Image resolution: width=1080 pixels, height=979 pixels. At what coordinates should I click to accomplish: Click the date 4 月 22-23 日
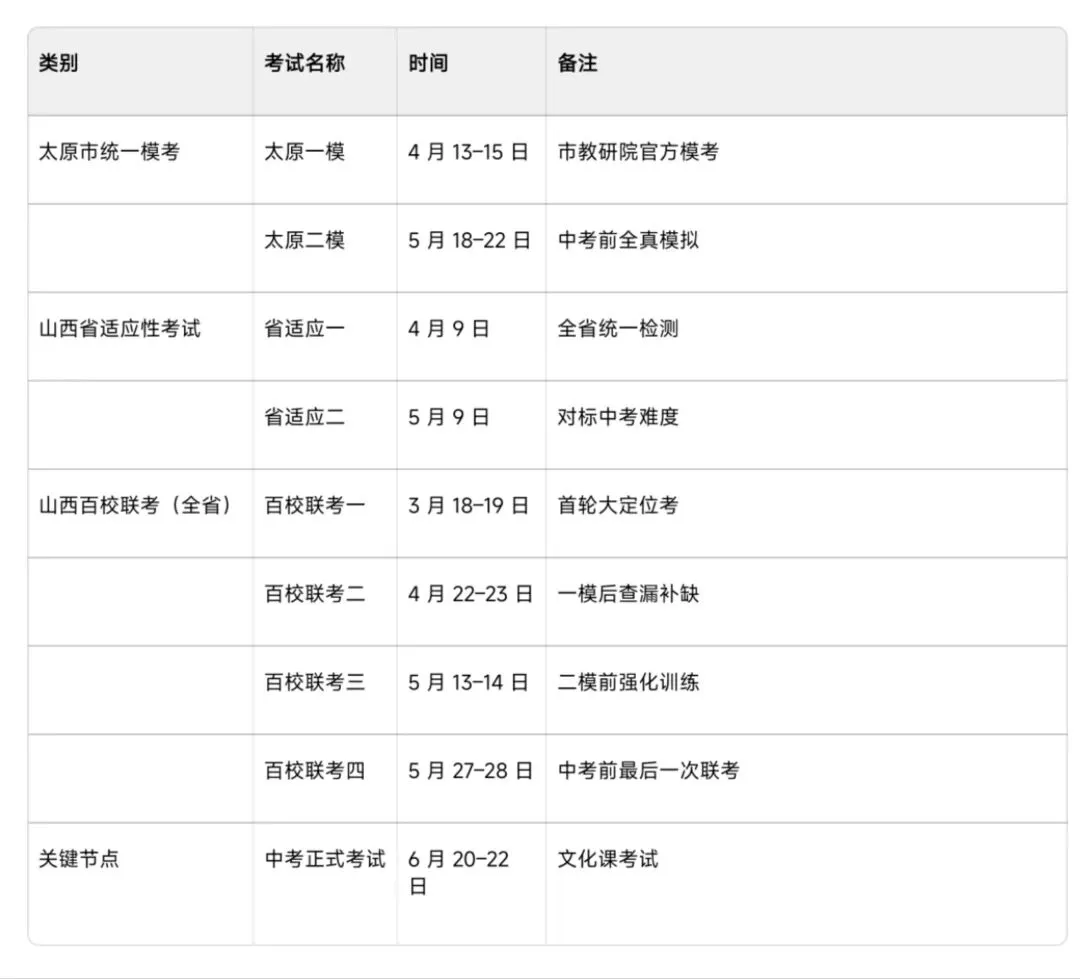pos(470,593)
